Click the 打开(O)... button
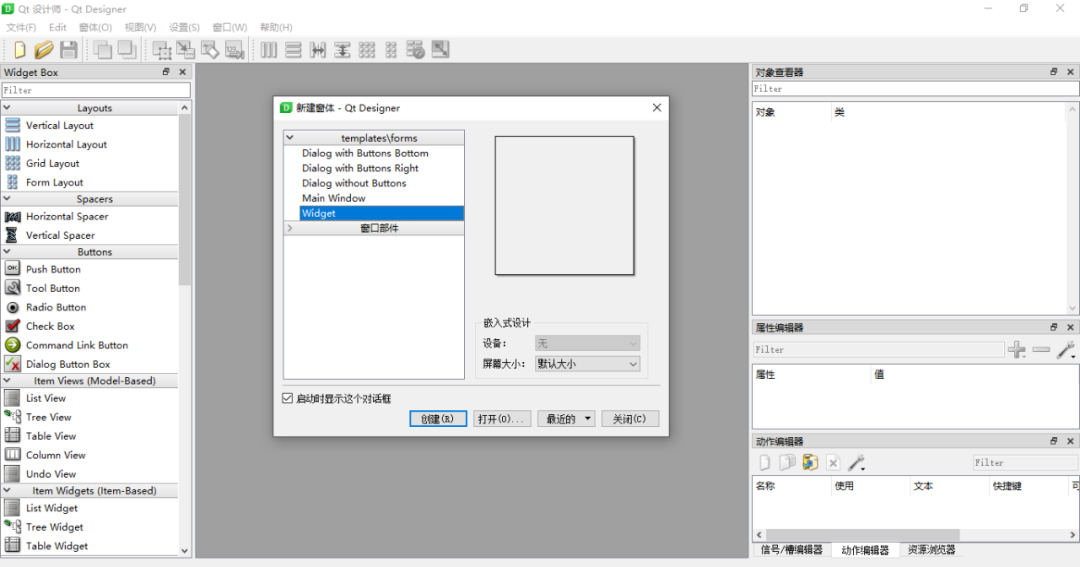The height and width of the screenshot is (567, 1080). coord(501,419)
